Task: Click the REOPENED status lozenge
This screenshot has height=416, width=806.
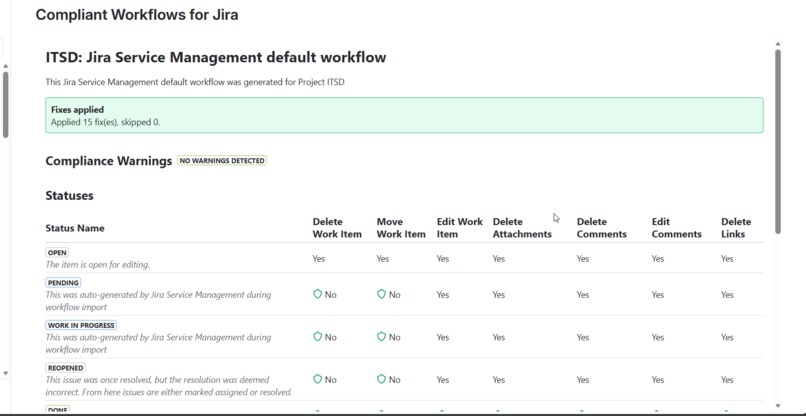Action: point(65,368)
